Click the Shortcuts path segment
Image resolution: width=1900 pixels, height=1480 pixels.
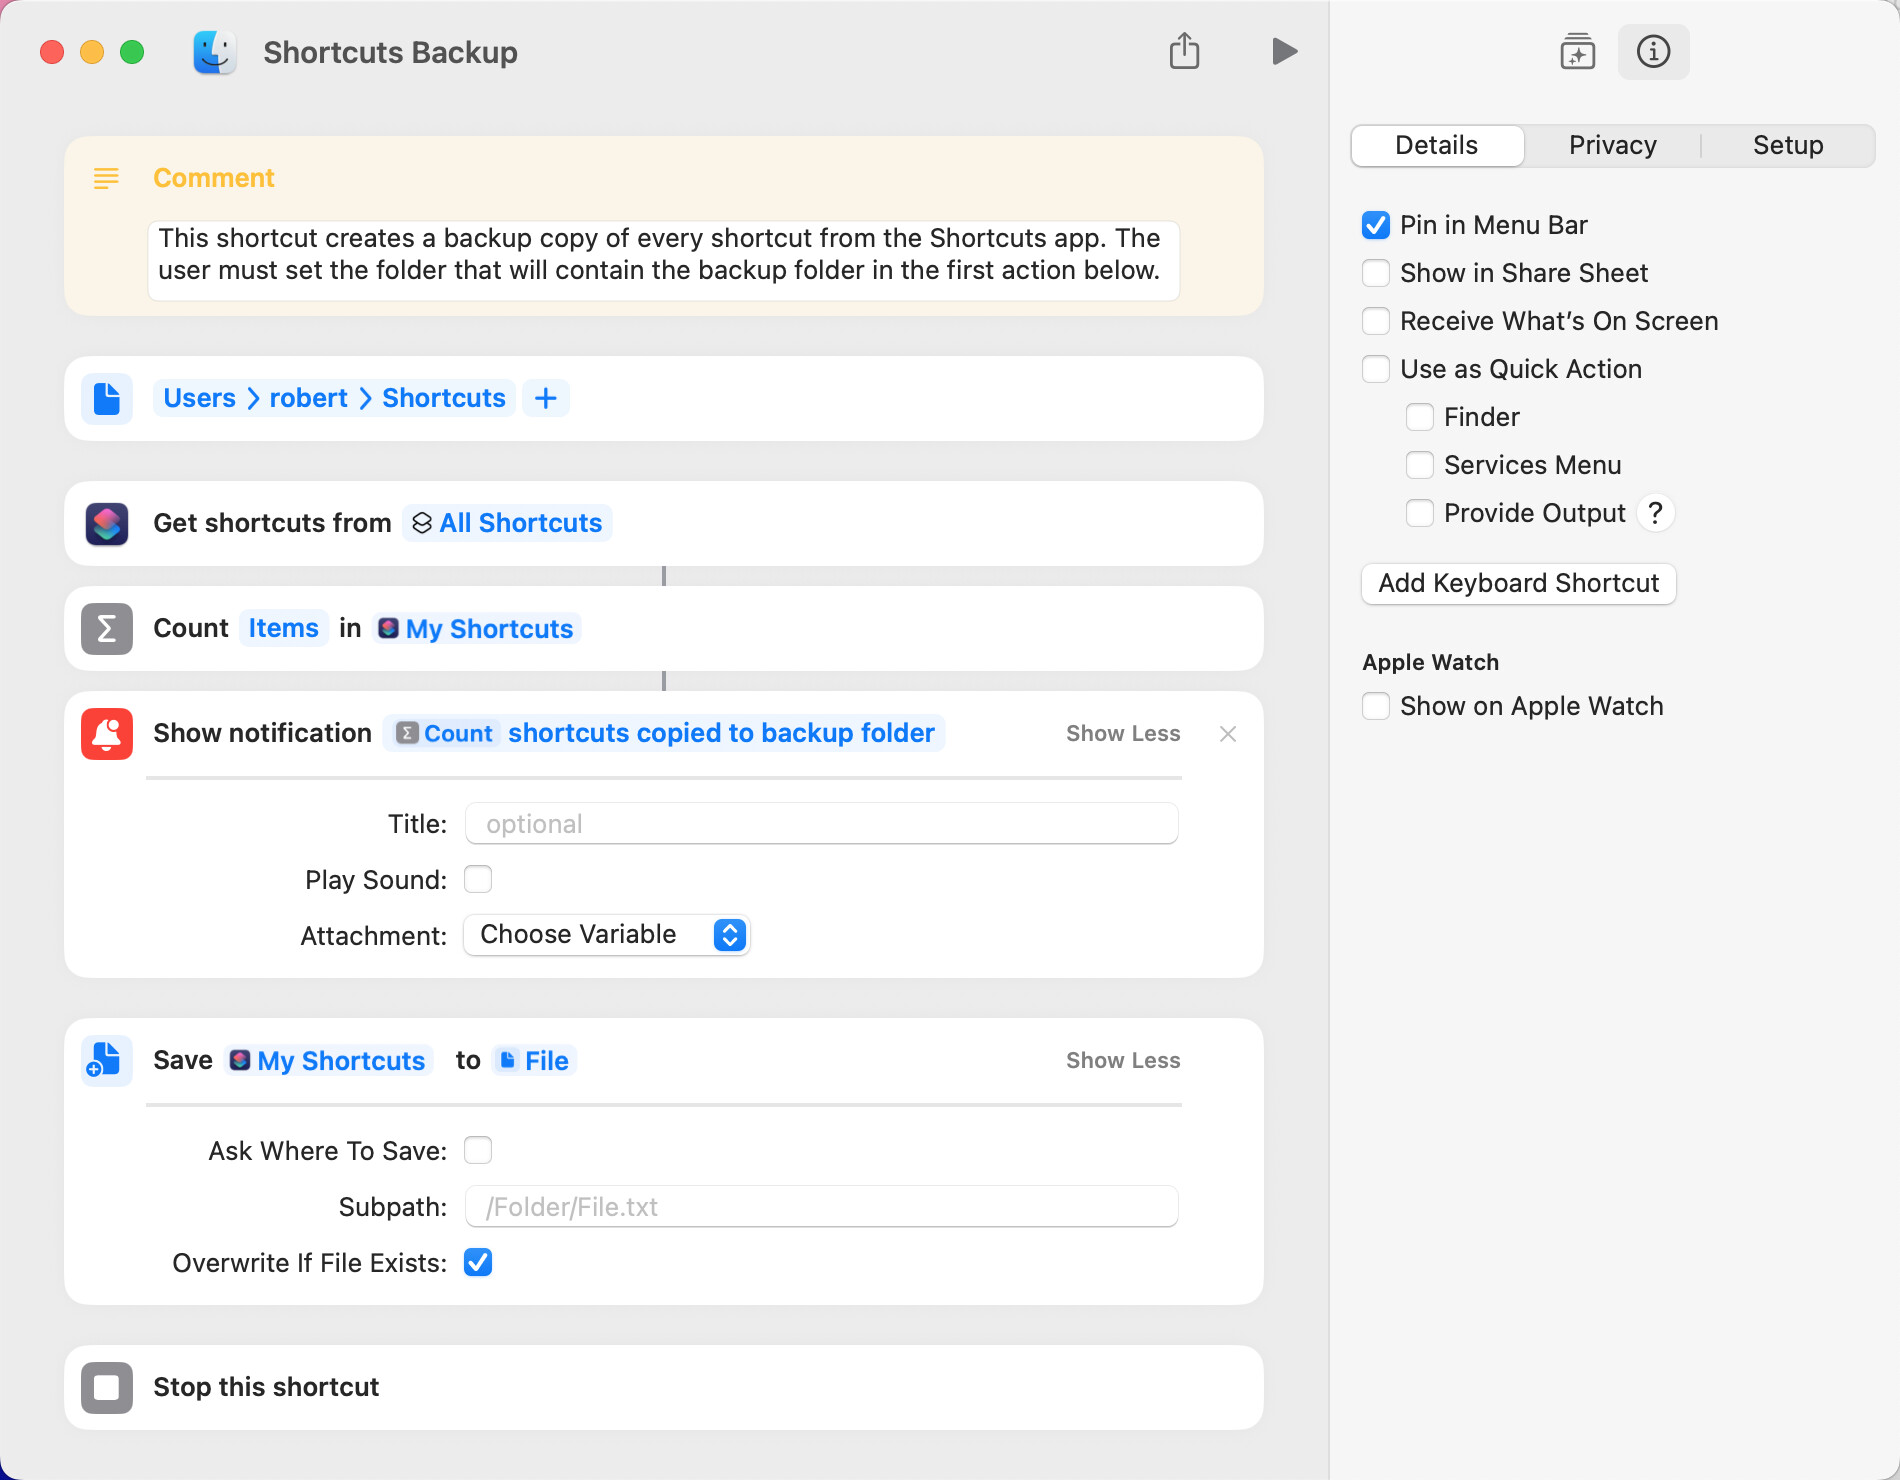pyautogui.click(x=444, y=398)
